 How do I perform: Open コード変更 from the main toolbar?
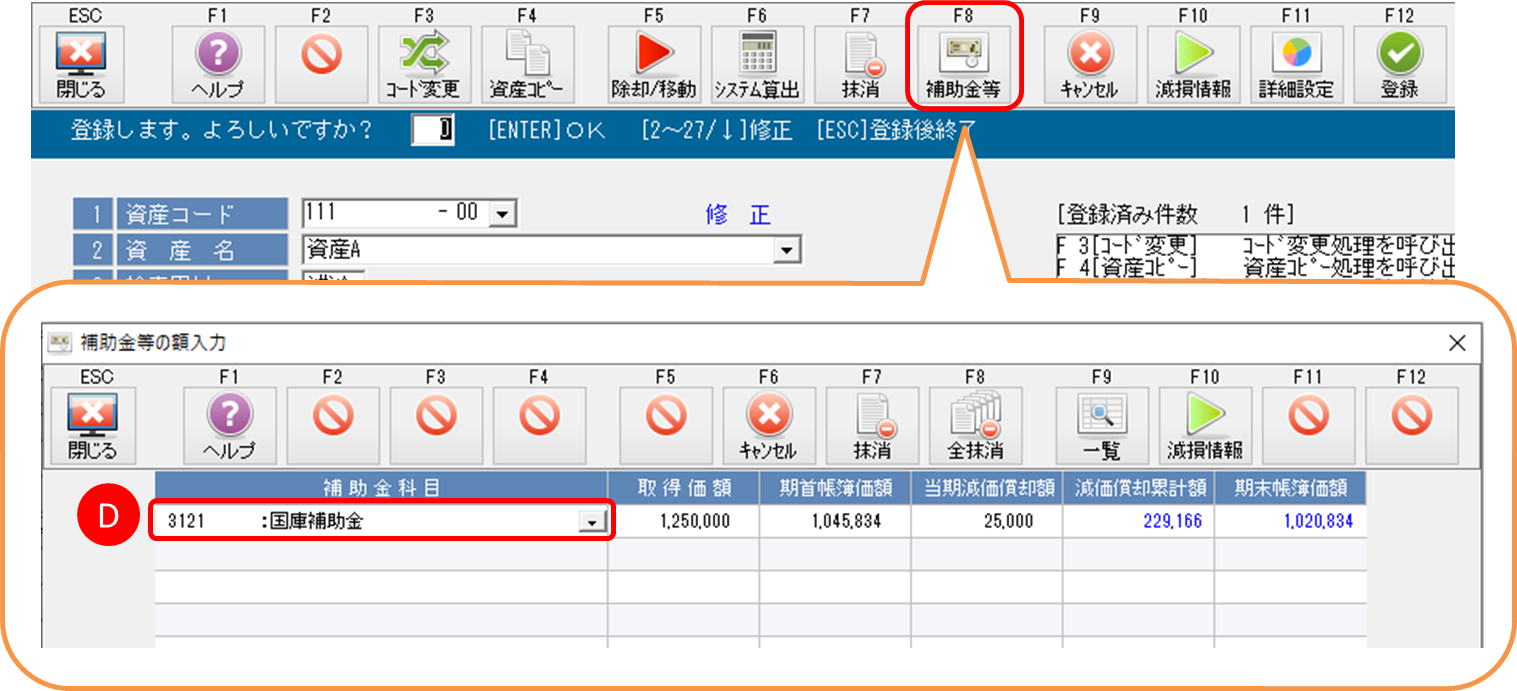coord(423,64)
